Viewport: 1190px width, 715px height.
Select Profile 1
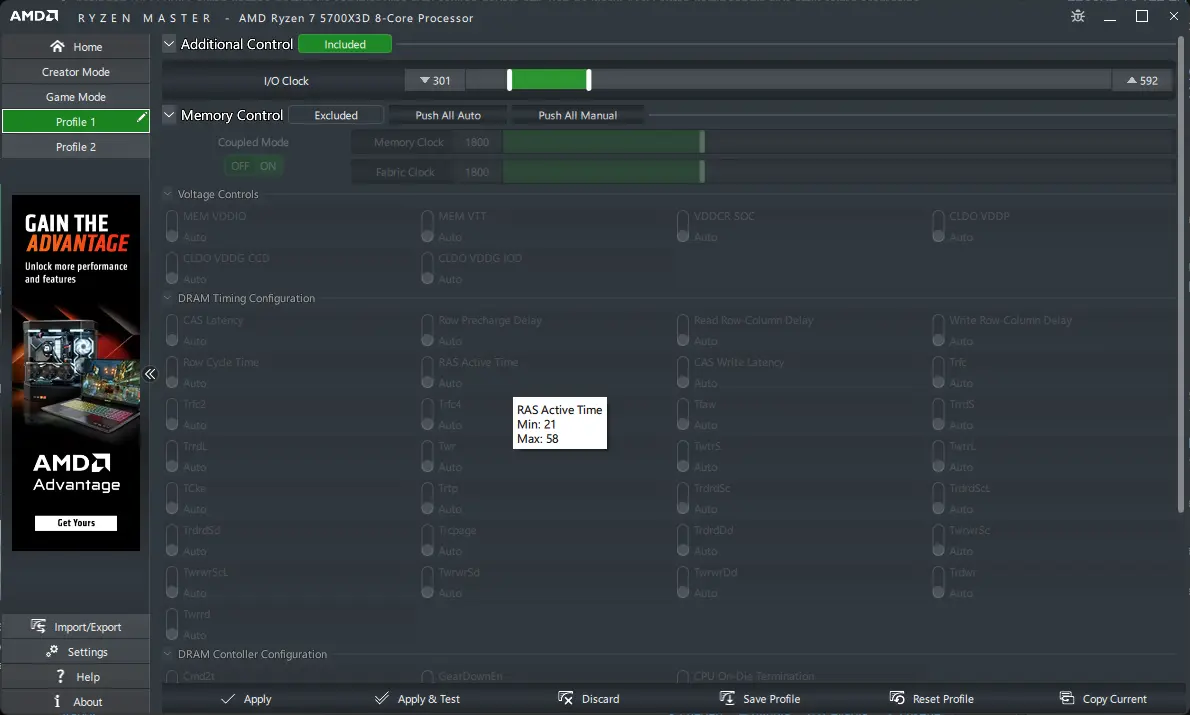click(76, 121)
